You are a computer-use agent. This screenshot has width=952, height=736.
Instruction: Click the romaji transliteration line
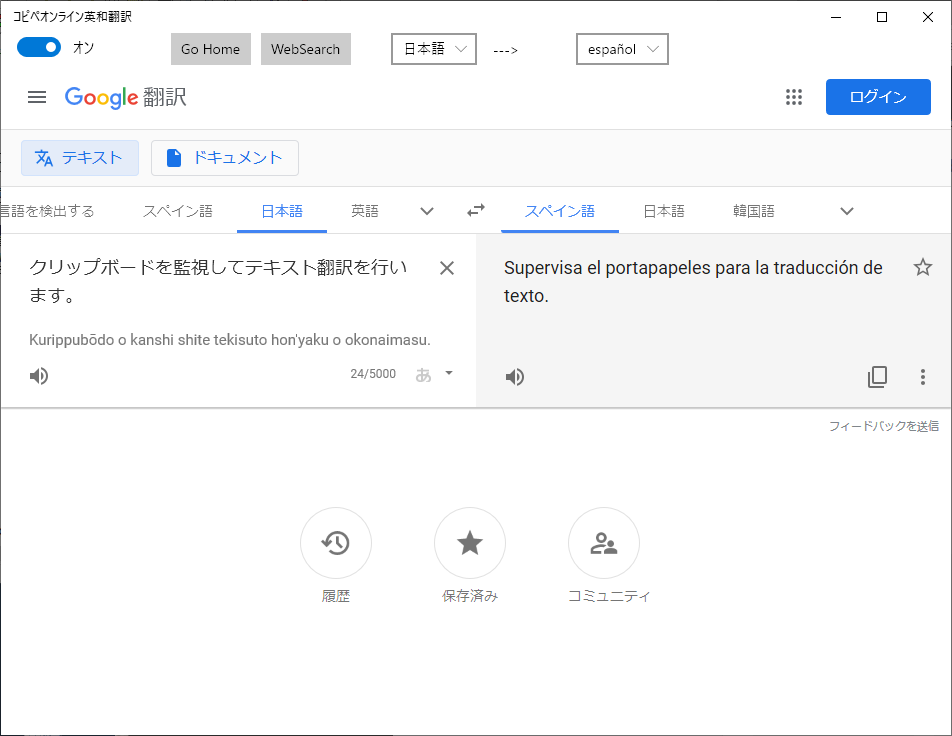230,340
